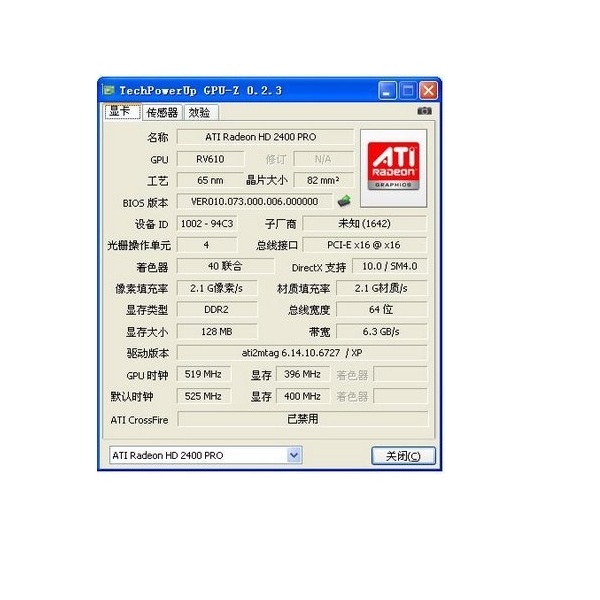Viewport: 600px width, 600px height.
Task: Click the bus width 64 位 field
Action: coord(382,310)
